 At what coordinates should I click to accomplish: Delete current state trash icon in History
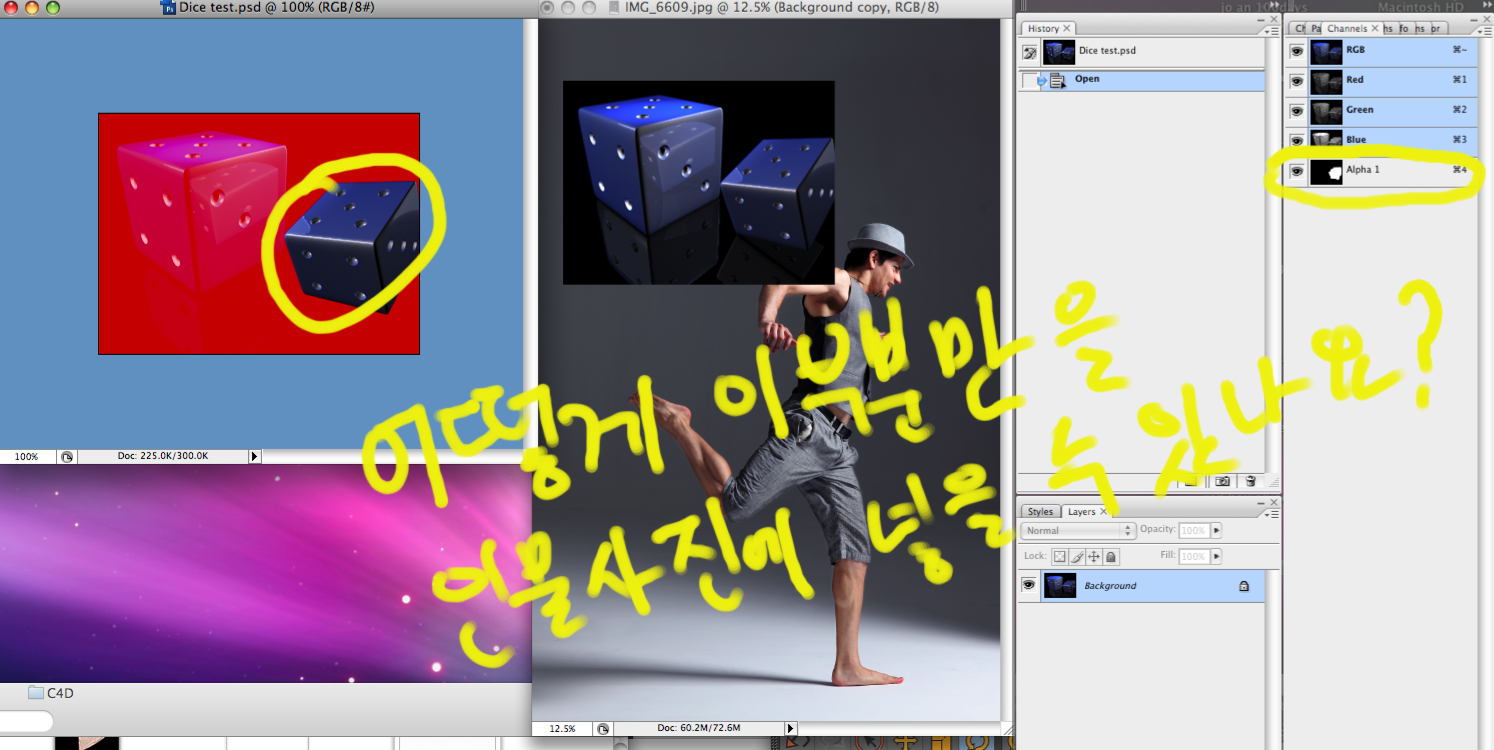point(1250,481)
